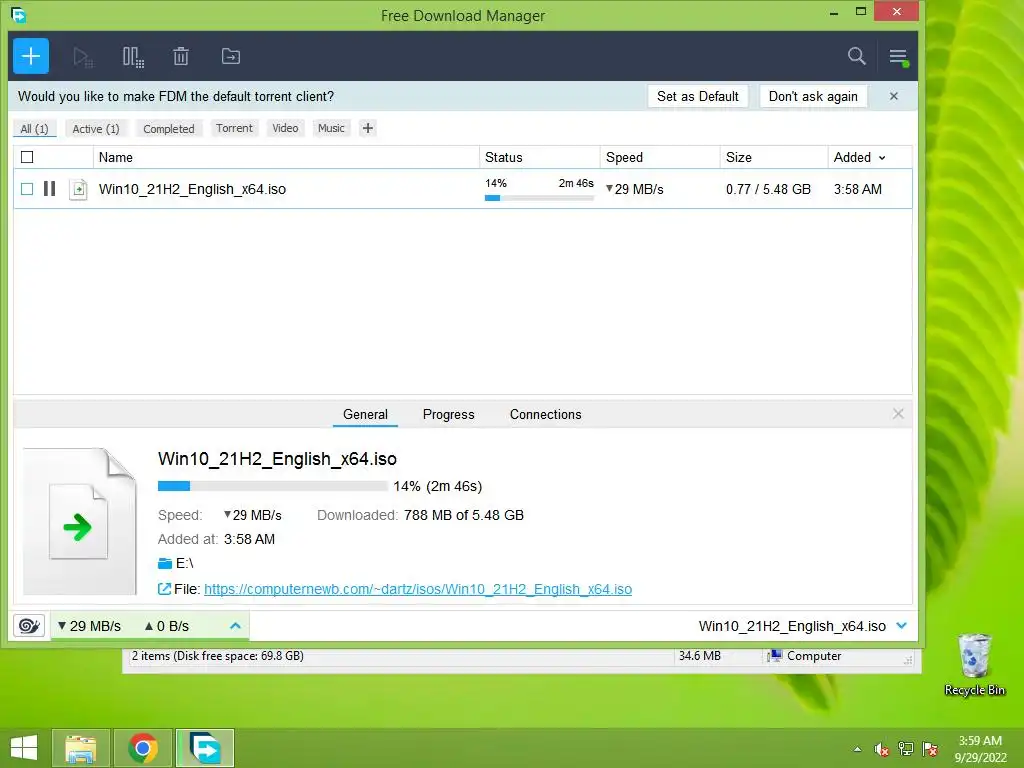Select the Video filter tab

coord(285,128)
